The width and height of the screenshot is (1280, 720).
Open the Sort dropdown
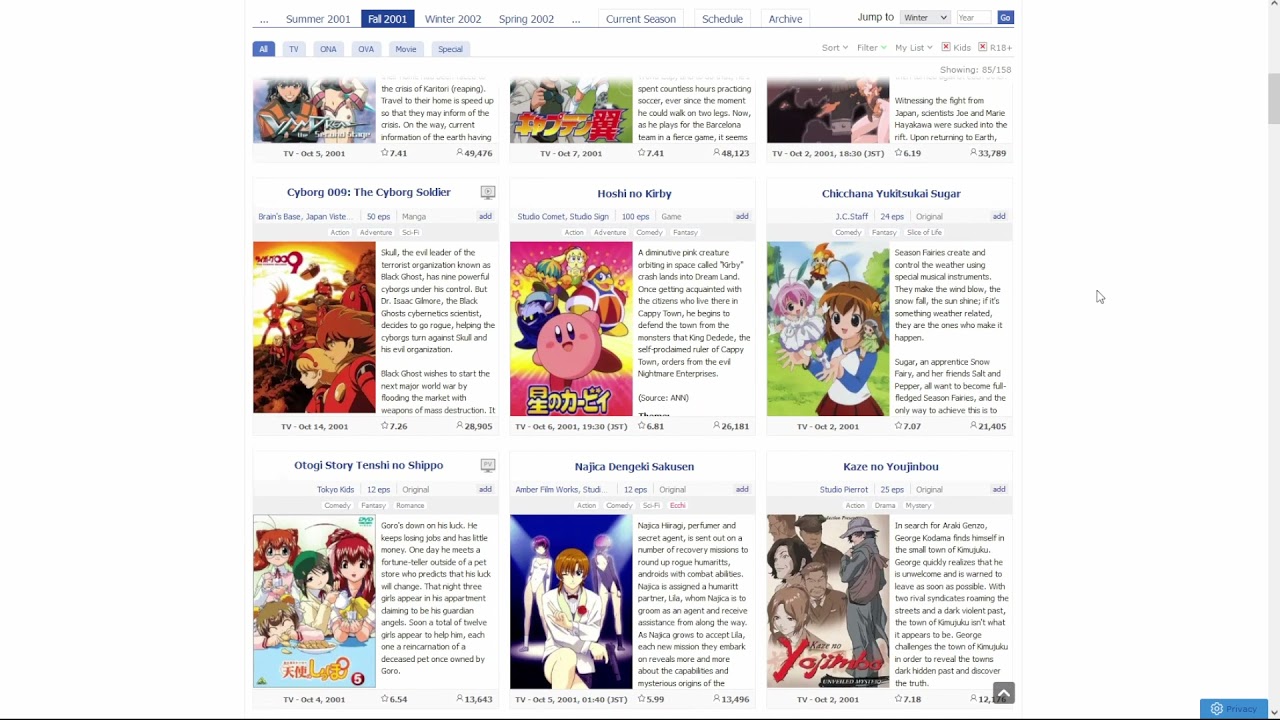(834, 48)
